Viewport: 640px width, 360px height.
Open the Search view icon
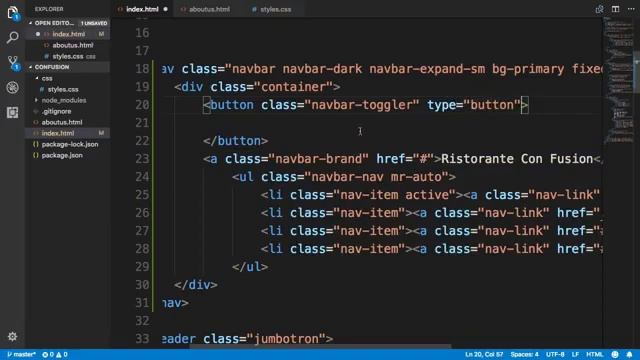[x=13, y=38]
